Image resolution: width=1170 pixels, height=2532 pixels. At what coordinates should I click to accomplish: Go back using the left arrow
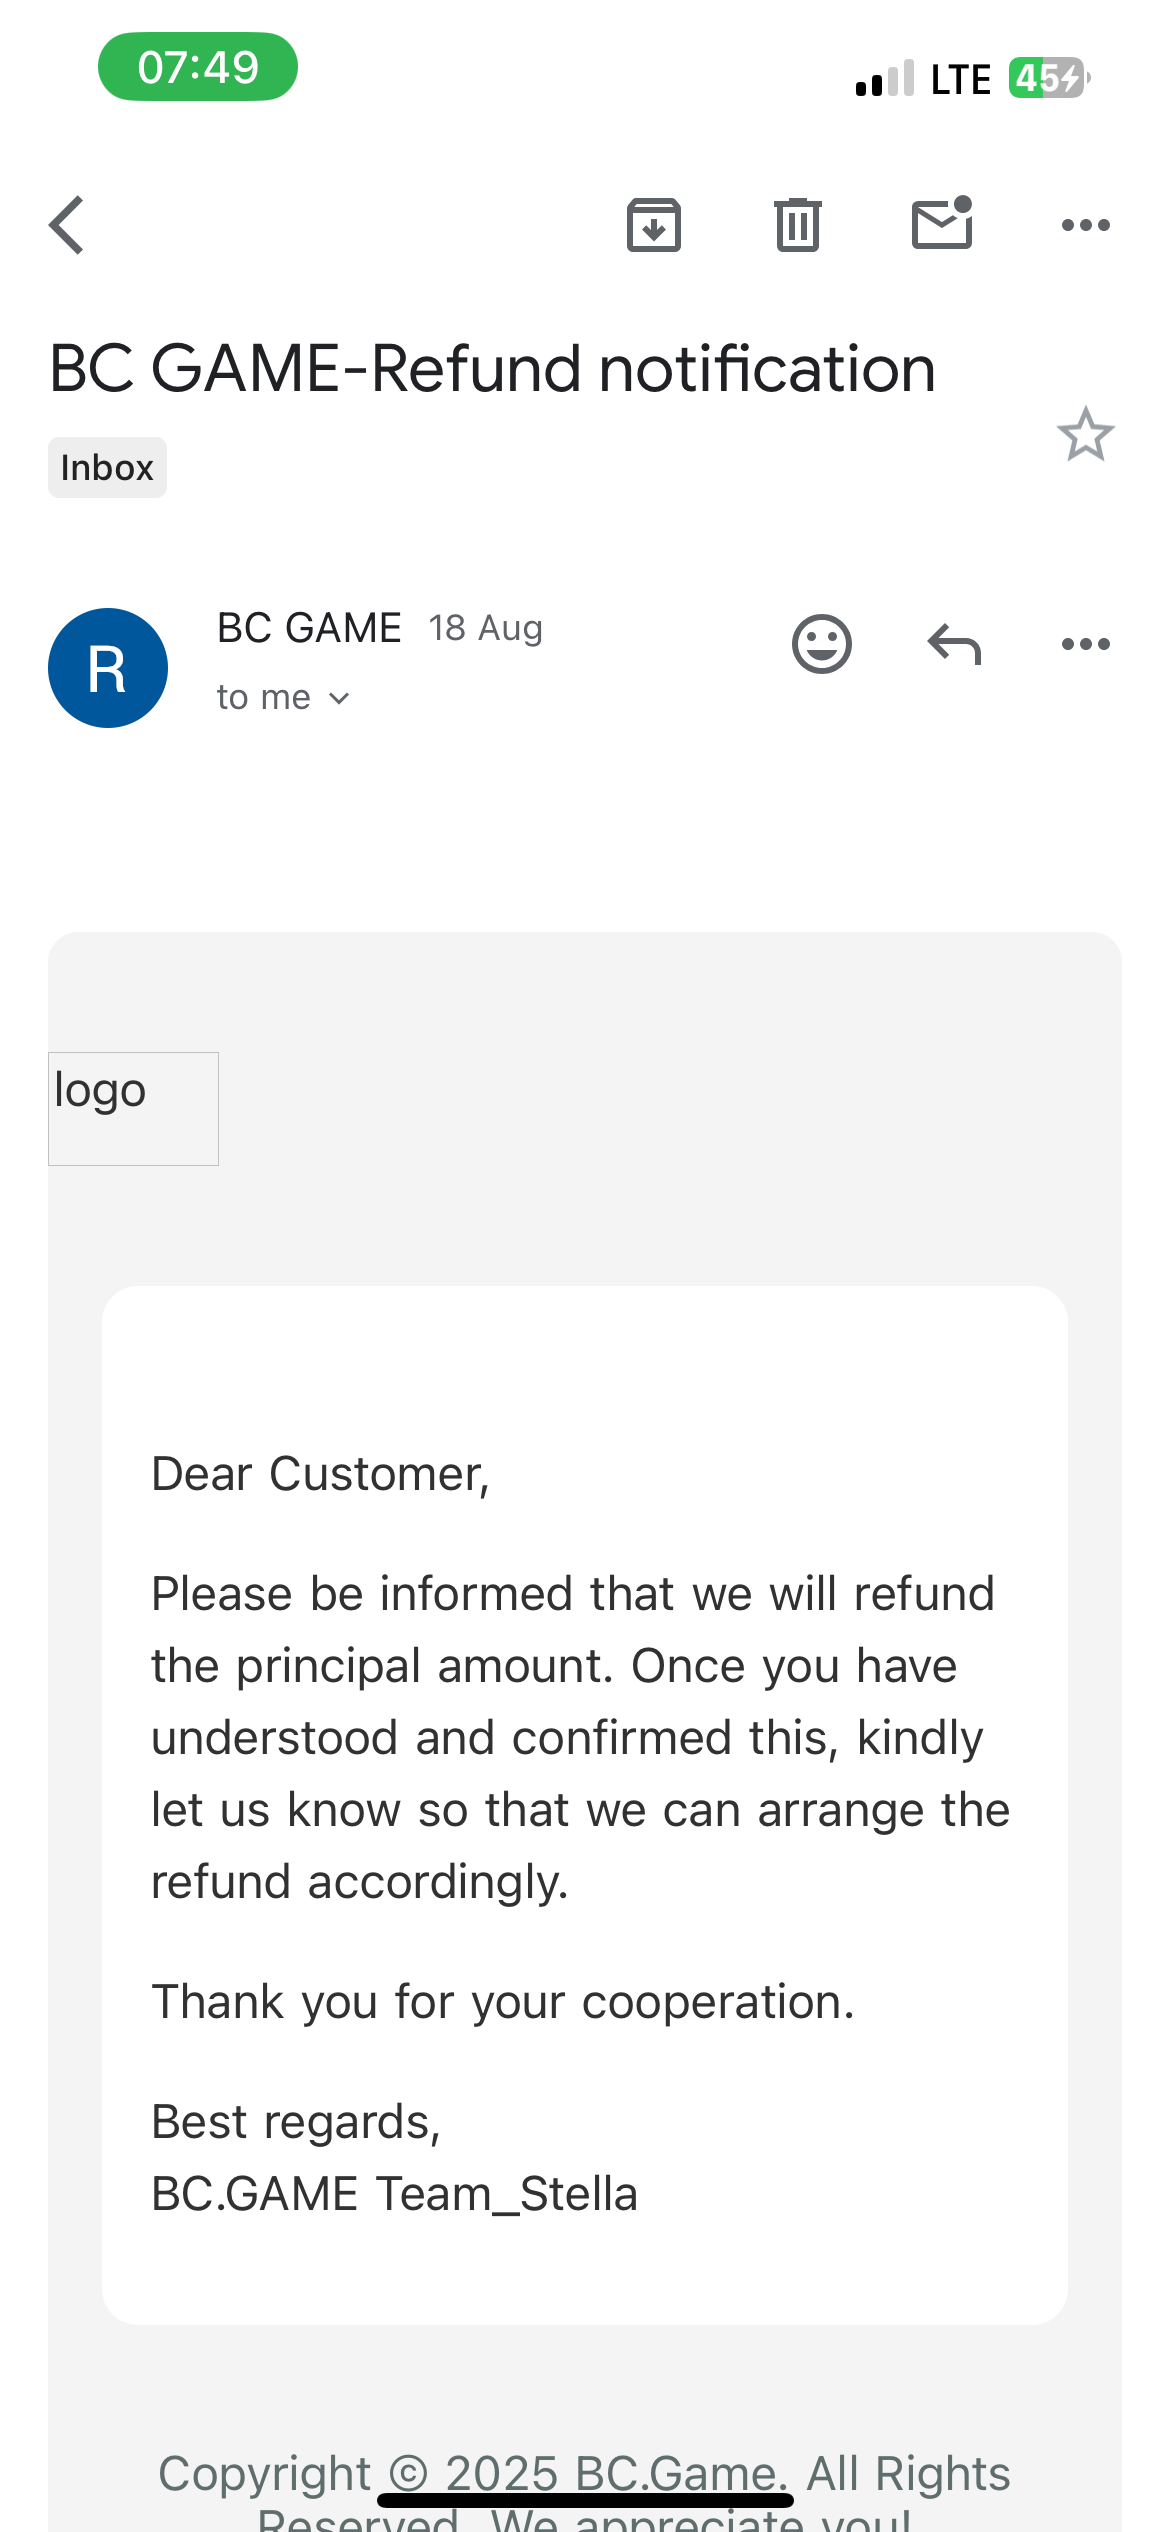click(67, 225)
